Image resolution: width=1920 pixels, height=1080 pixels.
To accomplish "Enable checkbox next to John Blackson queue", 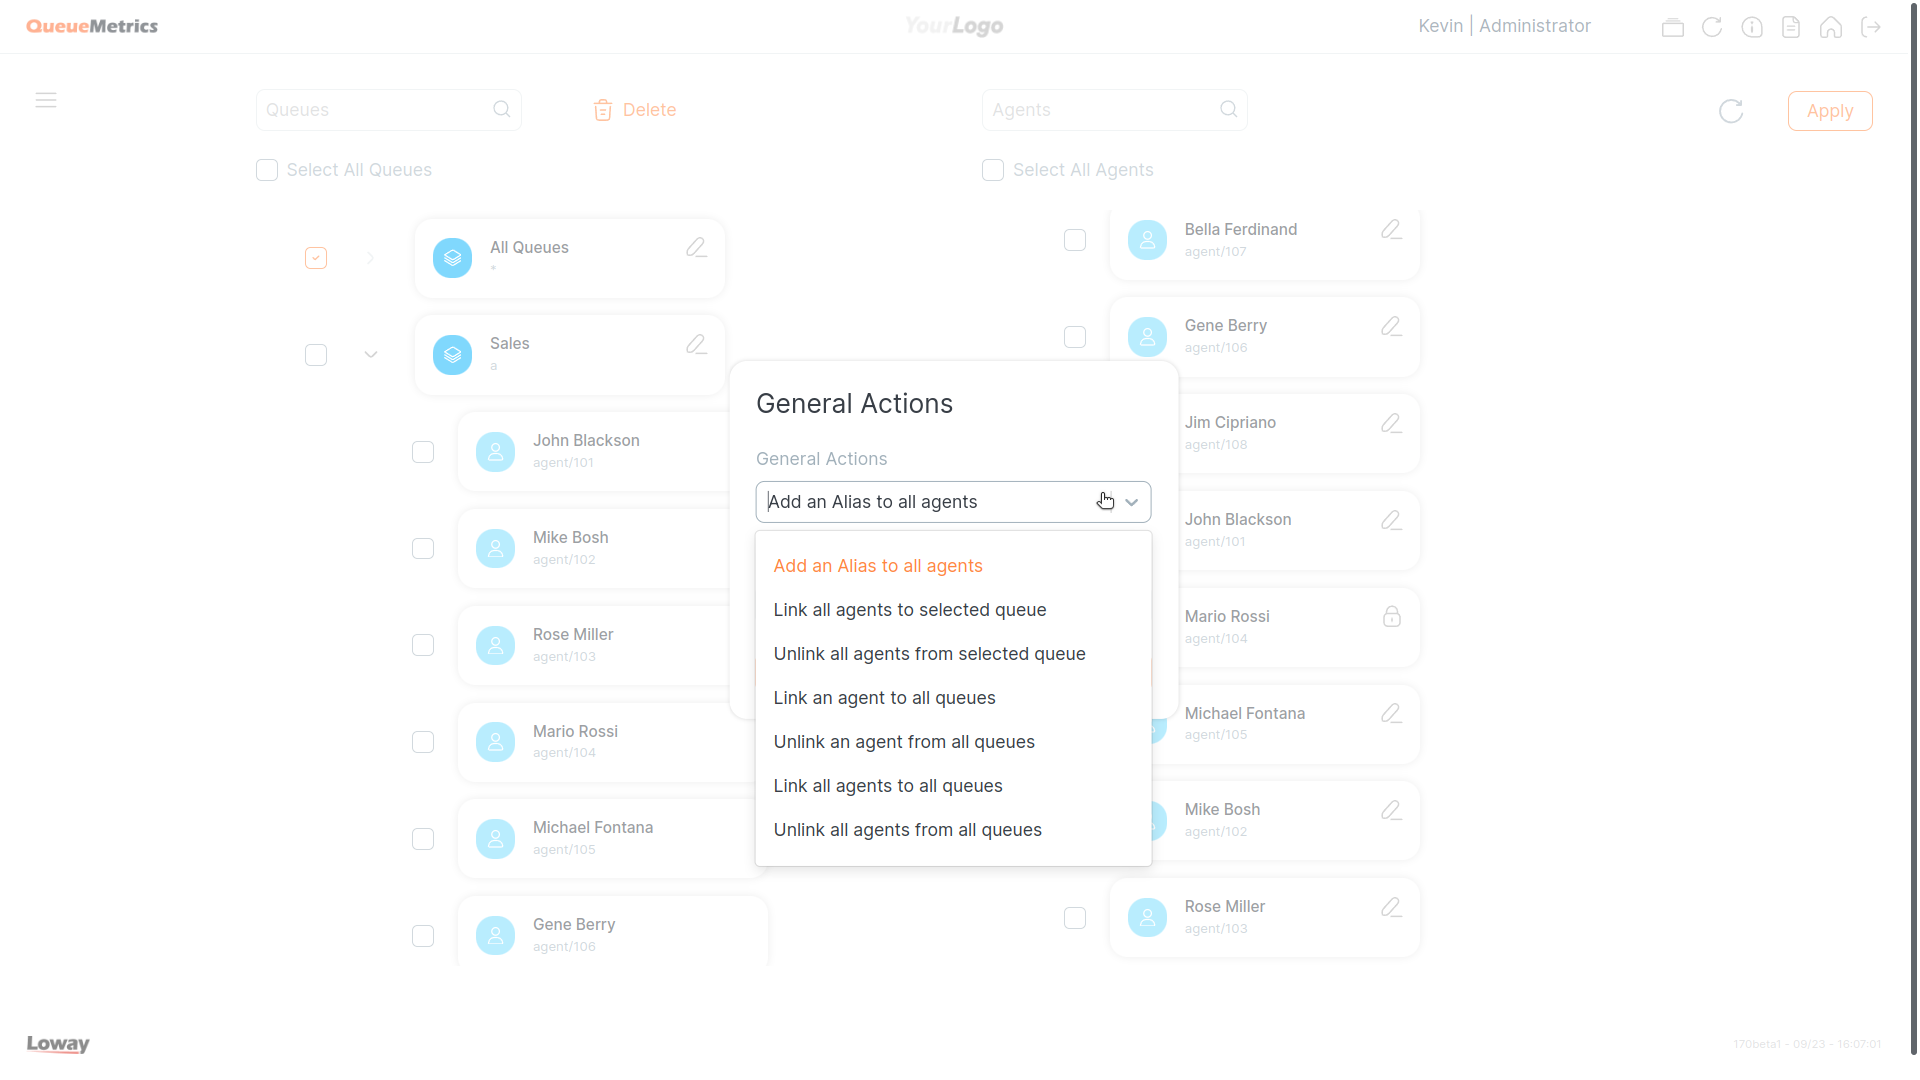I will click(423, 451).
